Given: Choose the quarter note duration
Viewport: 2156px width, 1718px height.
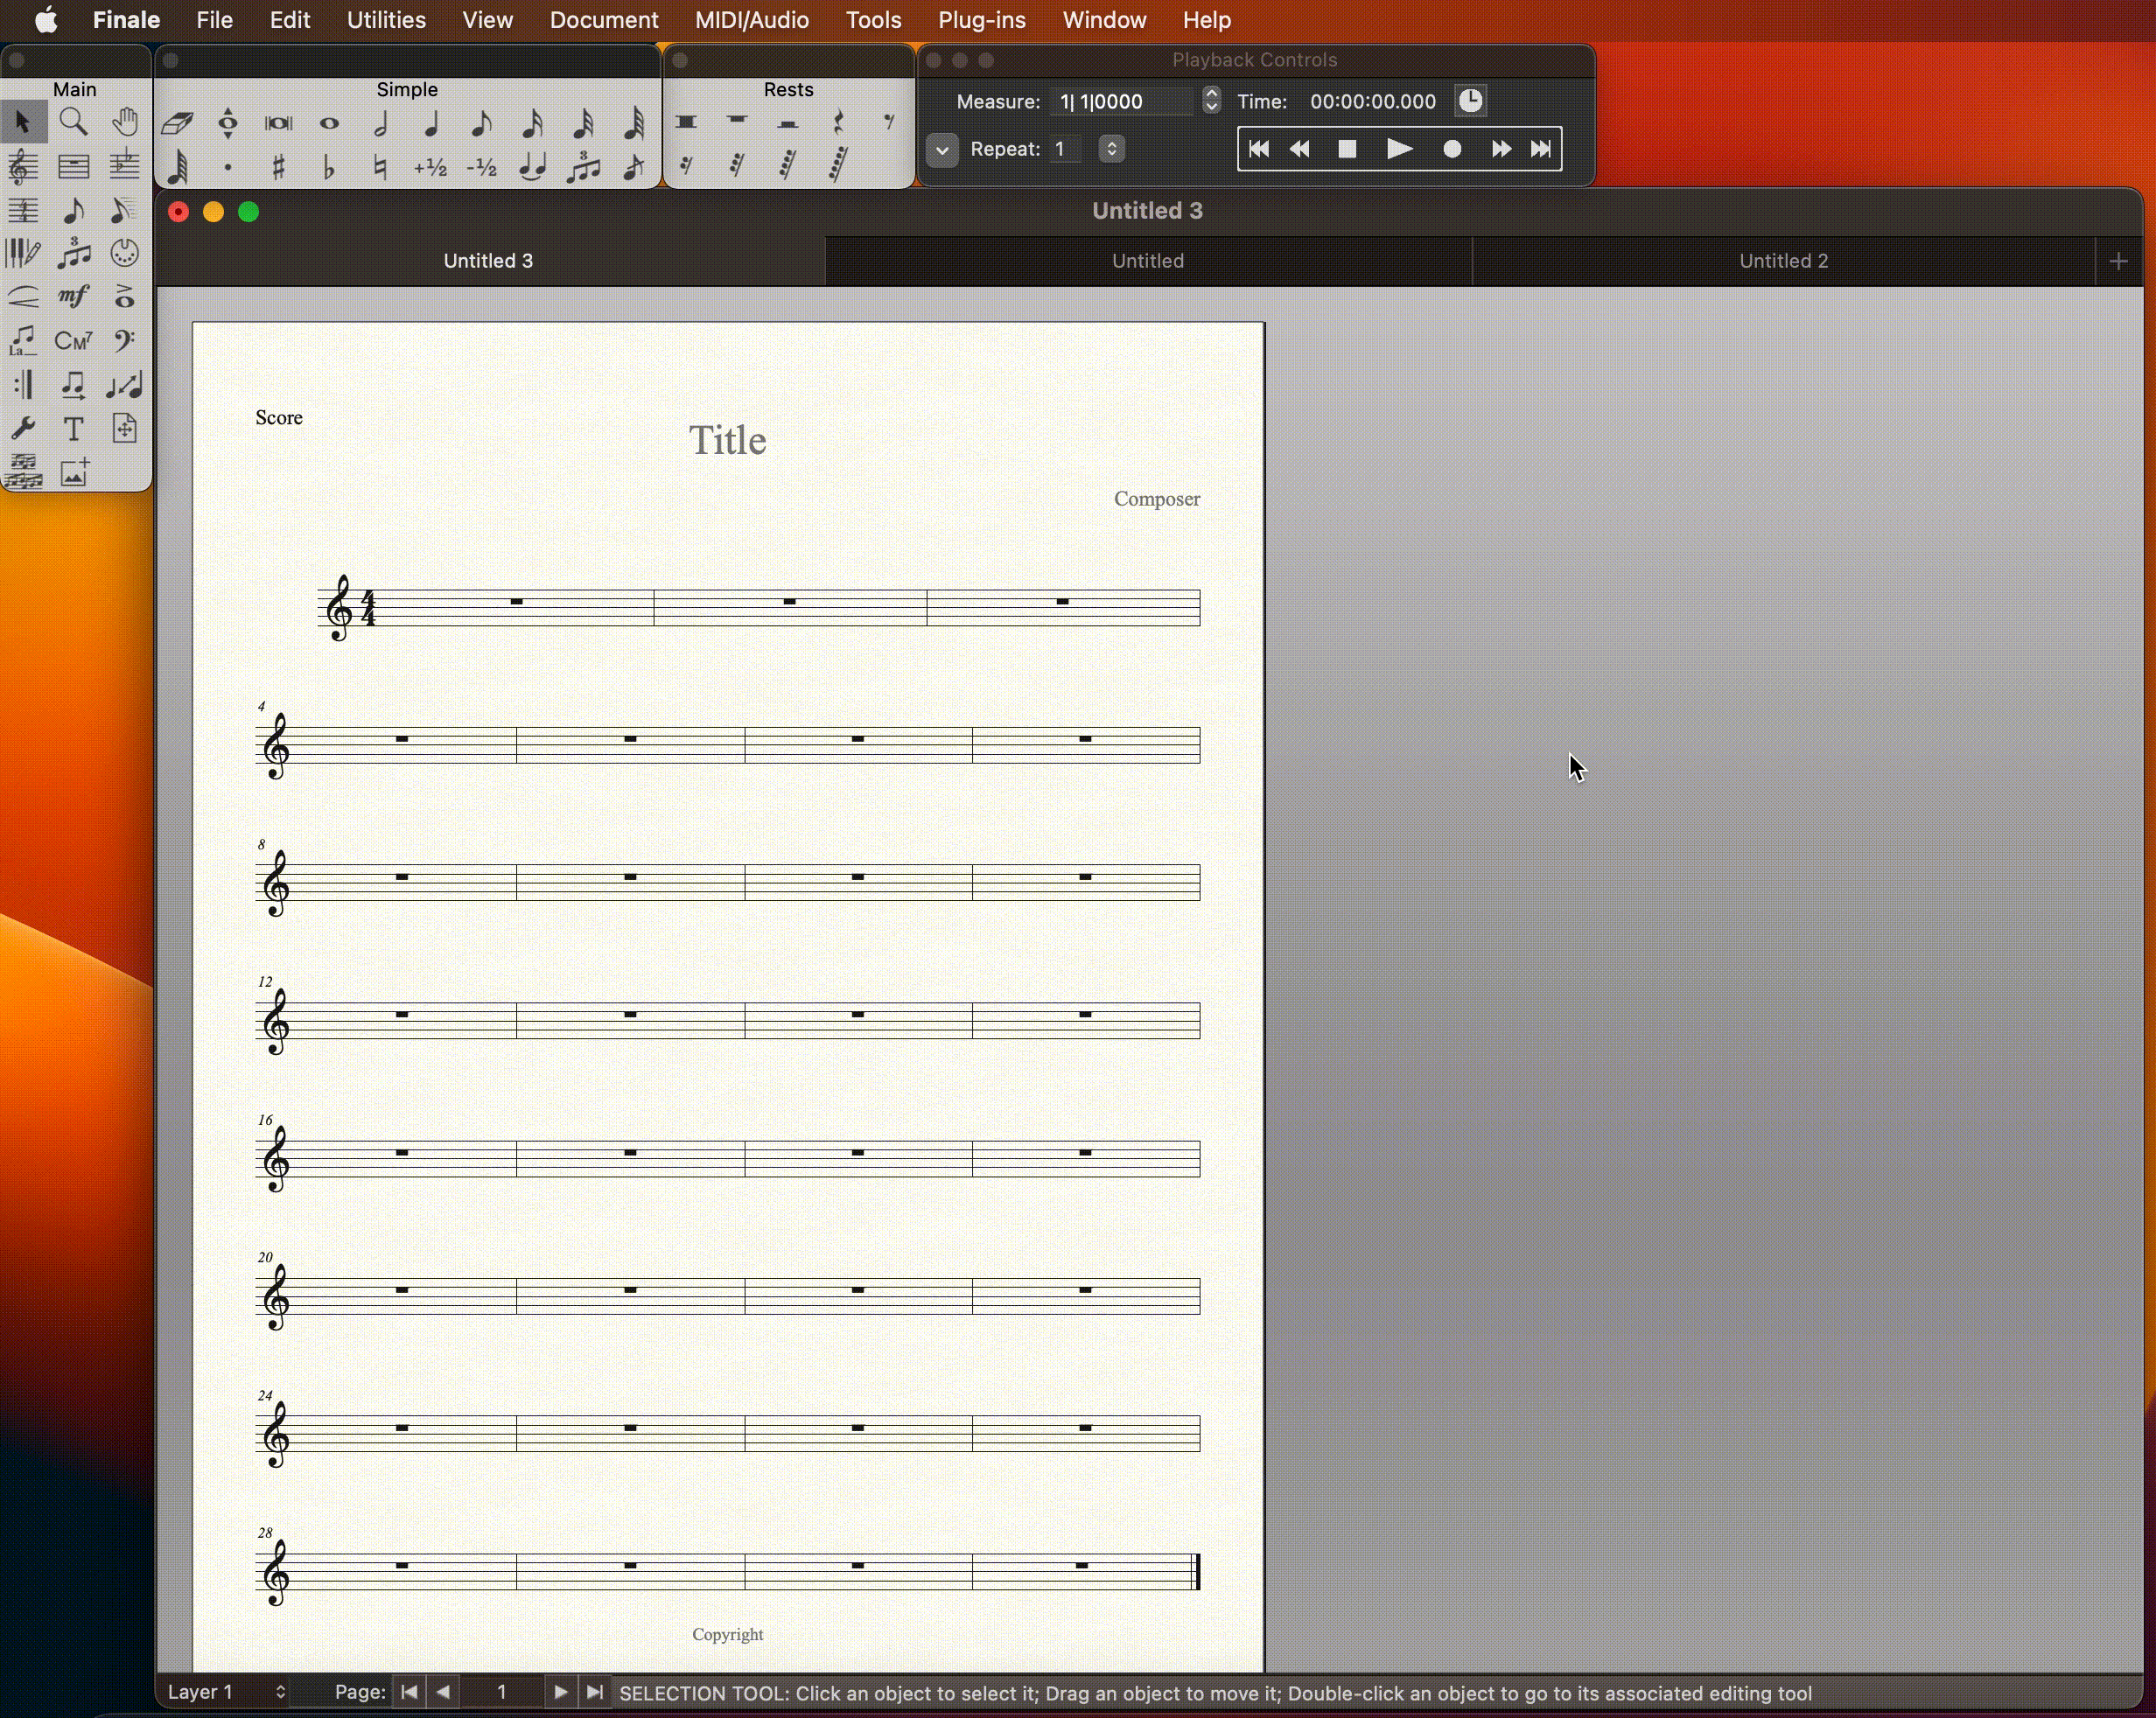Looking at the screenshot, I should tap(431, 123).
